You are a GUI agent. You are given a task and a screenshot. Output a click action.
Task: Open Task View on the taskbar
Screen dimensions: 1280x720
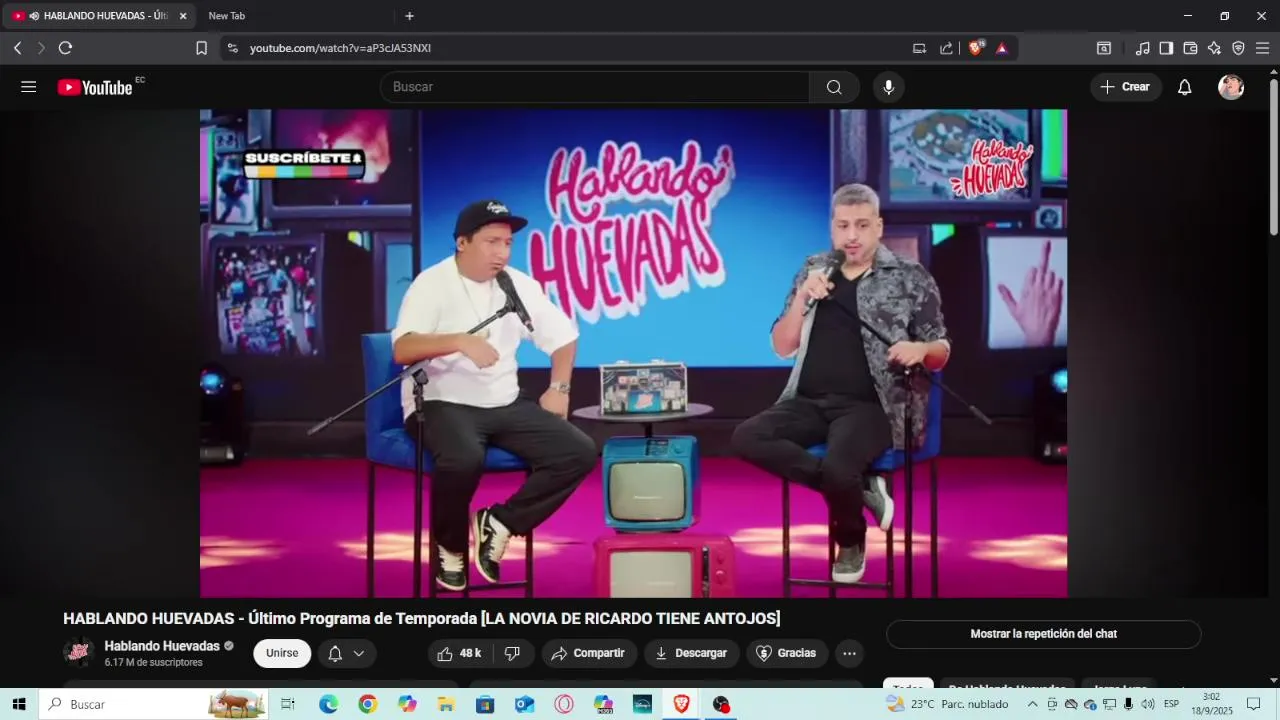288,704
